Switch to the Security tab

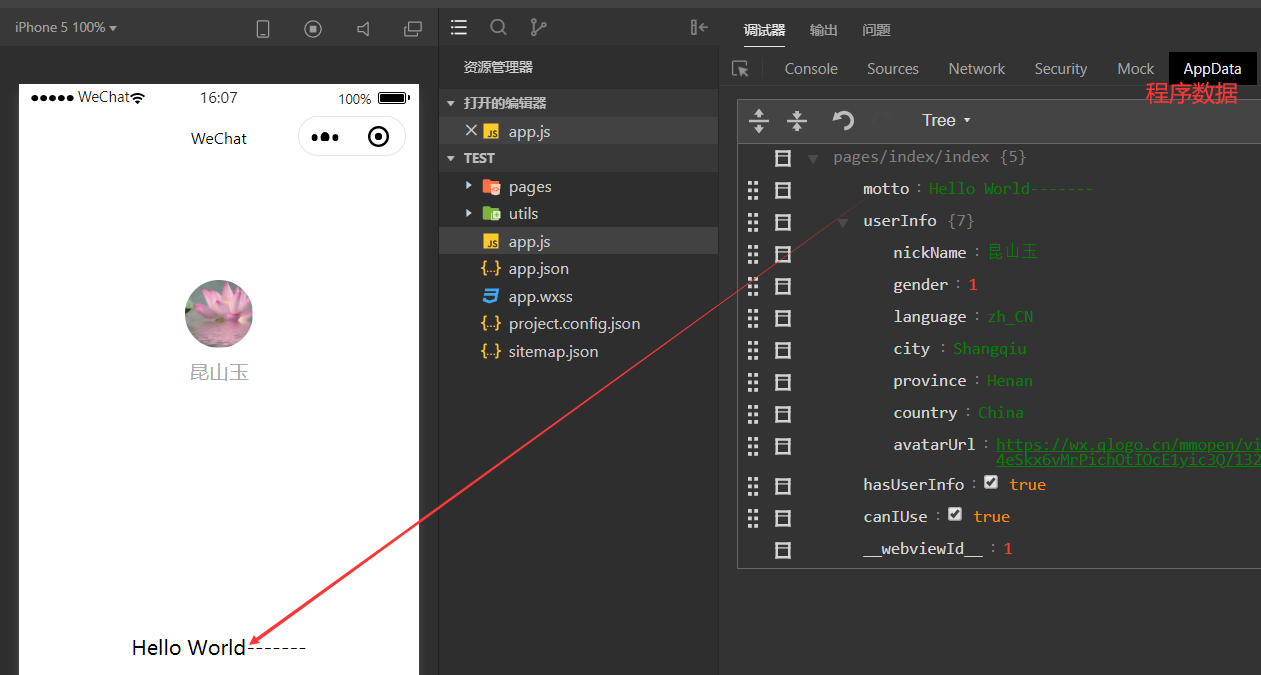pyautogui.click(x=1061, y=68)
